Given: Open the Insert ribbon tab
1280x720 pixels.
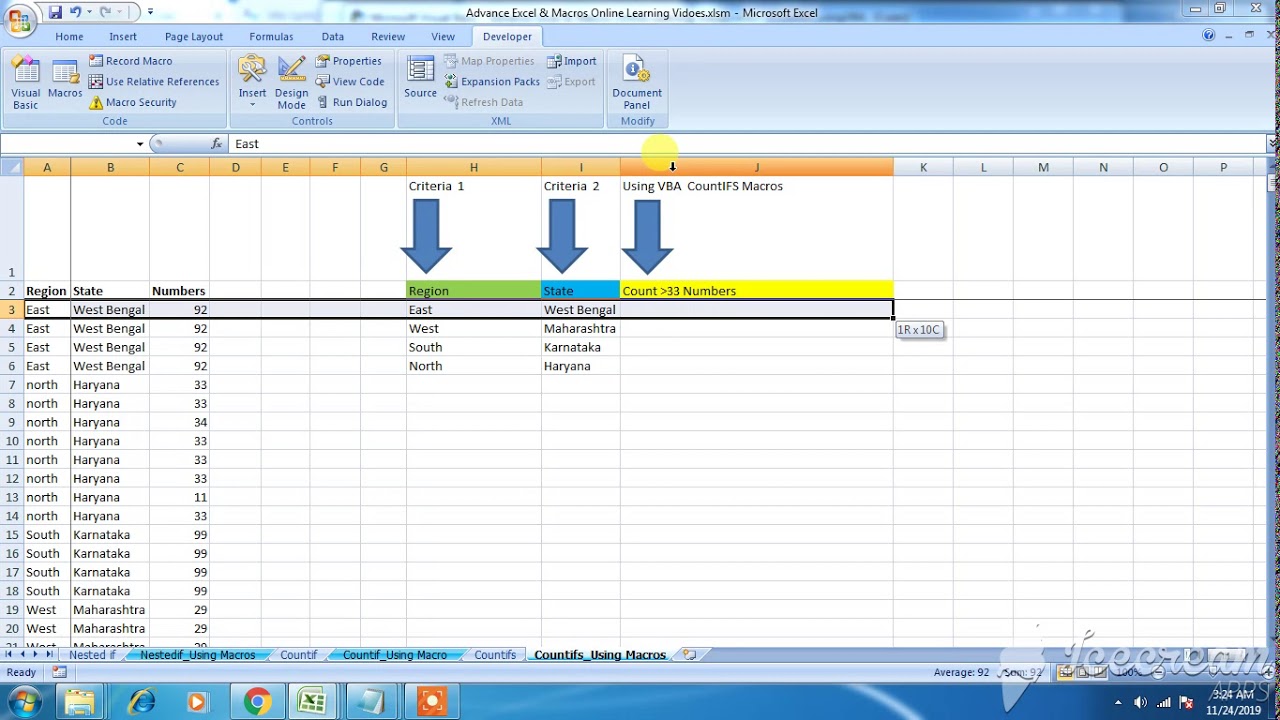Looking at the screenshot, I should (123, 37).
